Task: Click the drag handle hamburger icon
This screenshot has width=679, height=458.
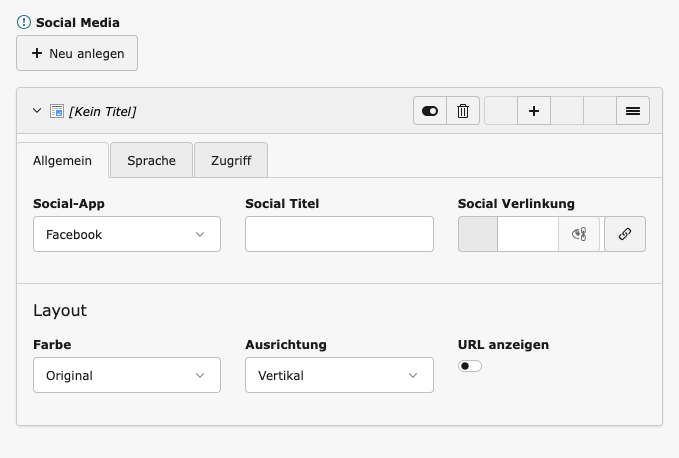Action: tap(632, 111)
